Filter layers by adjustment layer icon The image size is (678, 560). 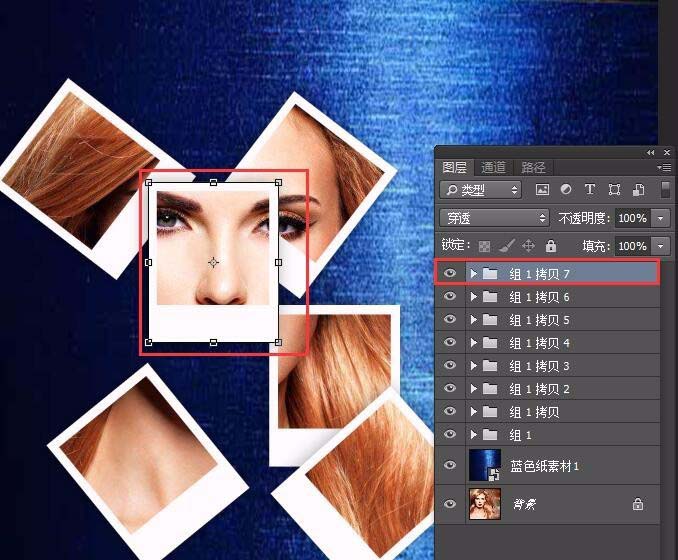(566, 189)
